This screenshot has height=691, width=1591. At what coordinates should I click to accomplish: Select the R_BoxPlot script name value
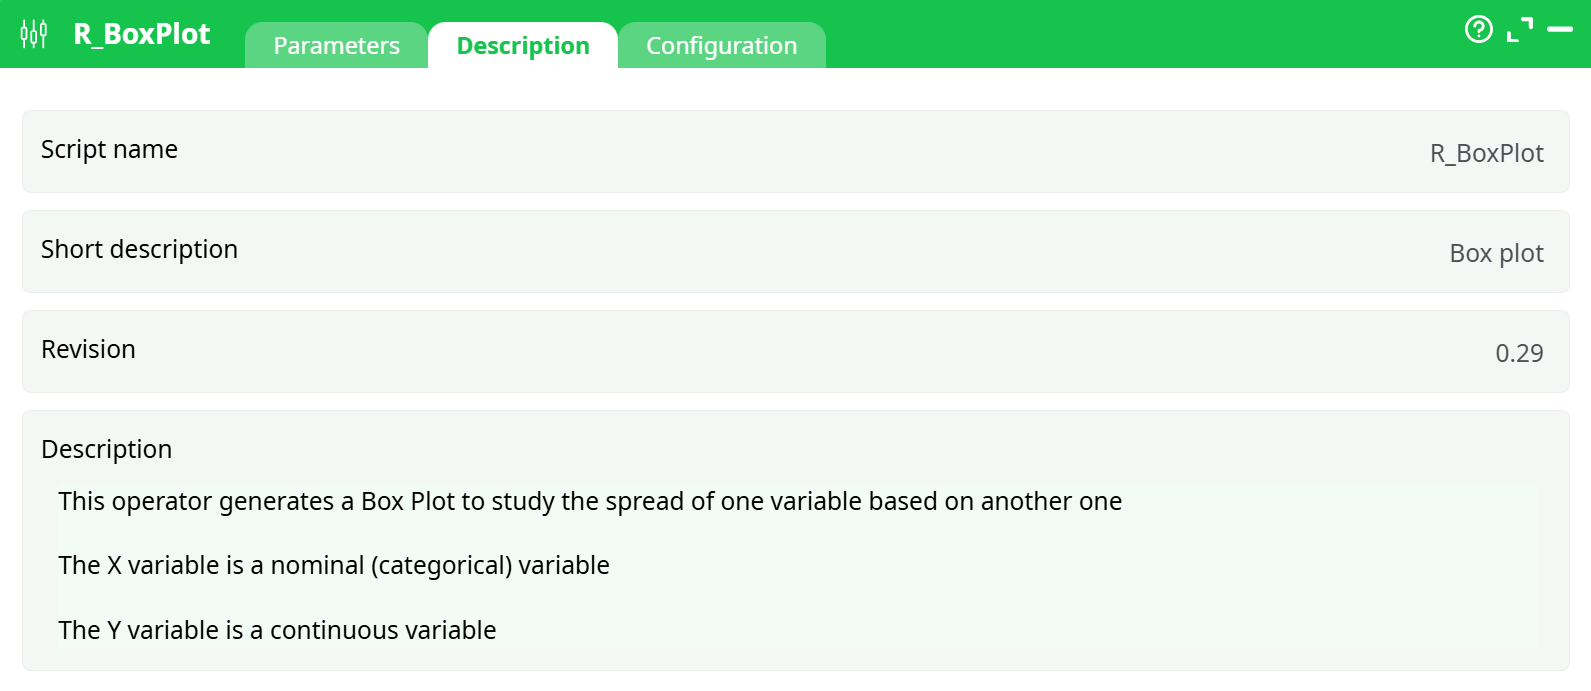click(x=1486, y=153)
